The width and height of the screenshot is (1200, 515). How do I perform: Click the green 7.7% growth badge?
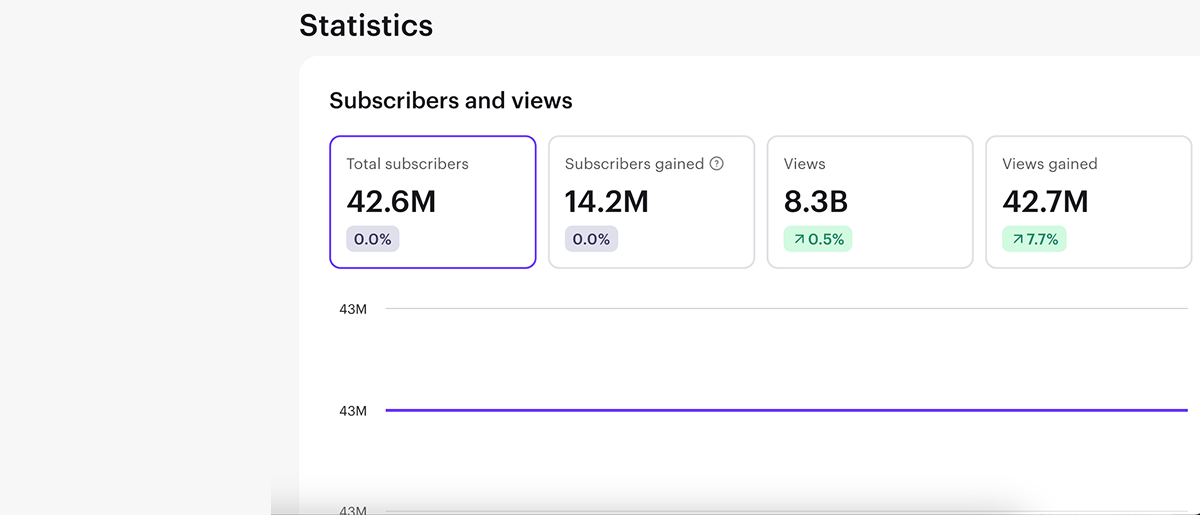point(1036,240)
